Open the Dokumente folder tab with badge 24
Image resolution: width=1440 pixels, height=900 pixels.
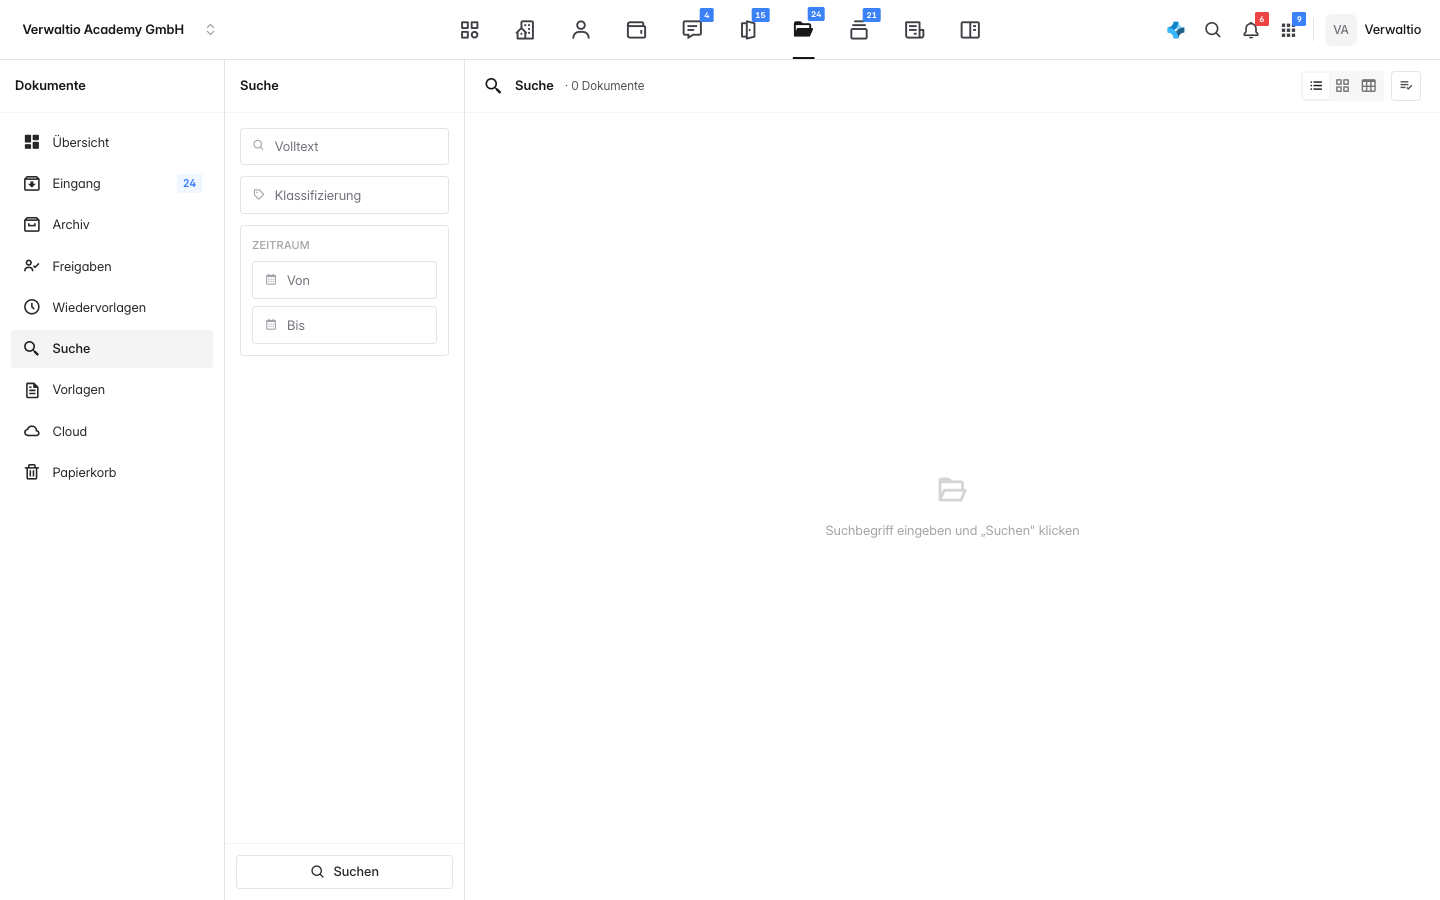(803, 30)
